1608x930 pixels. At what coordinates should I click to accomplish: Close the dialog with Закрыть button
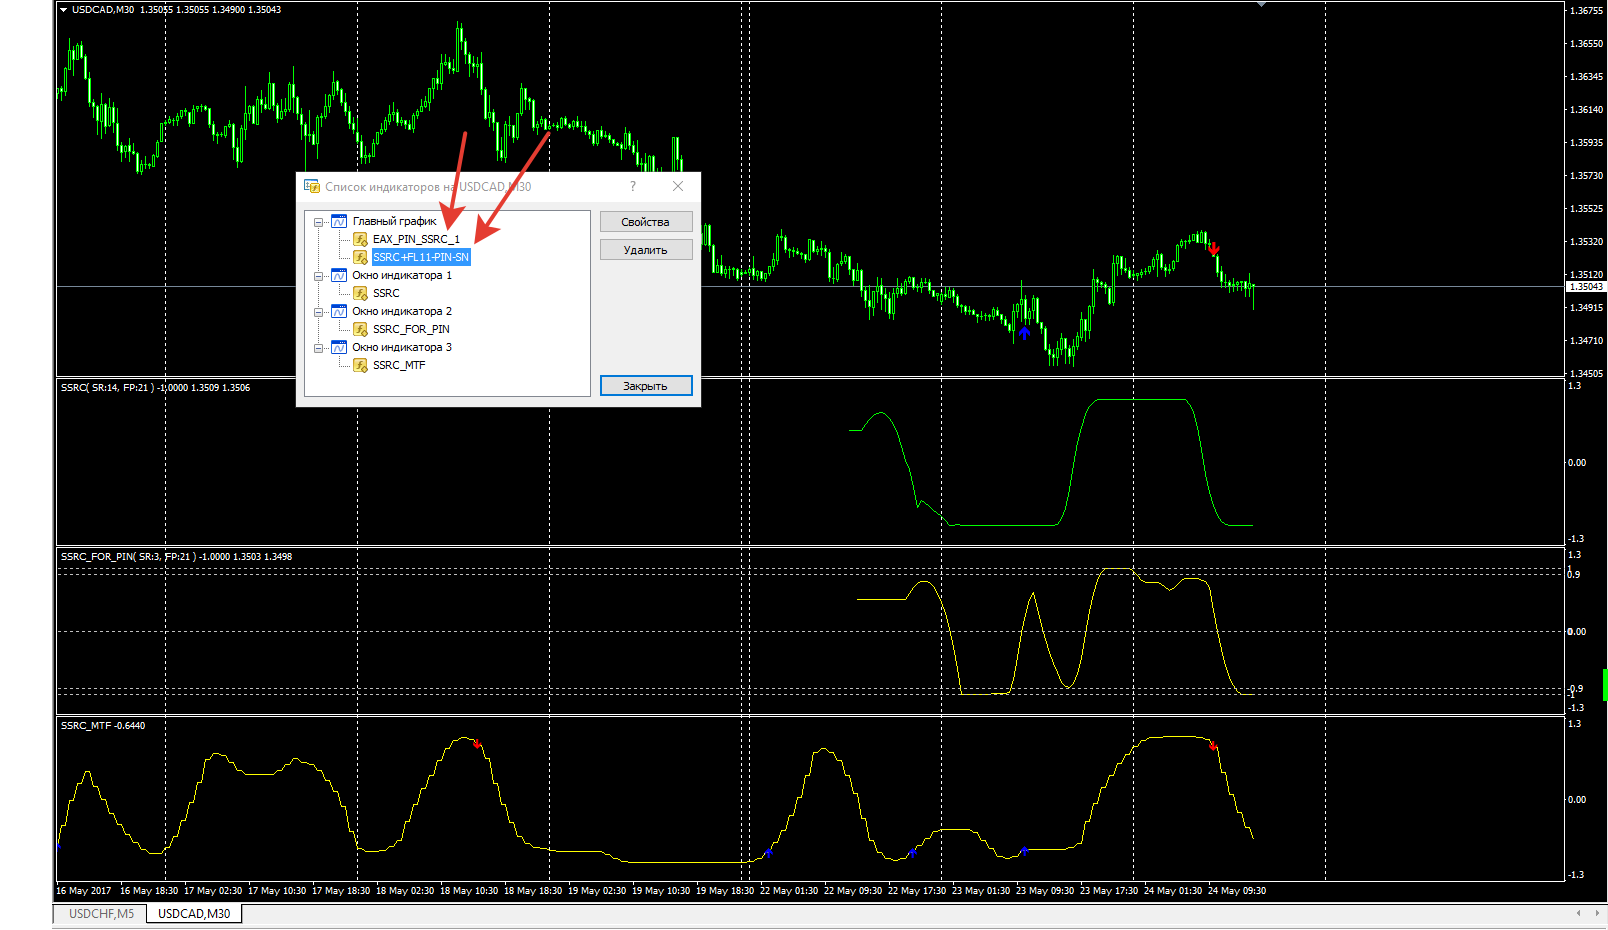(x=646, y=386)
